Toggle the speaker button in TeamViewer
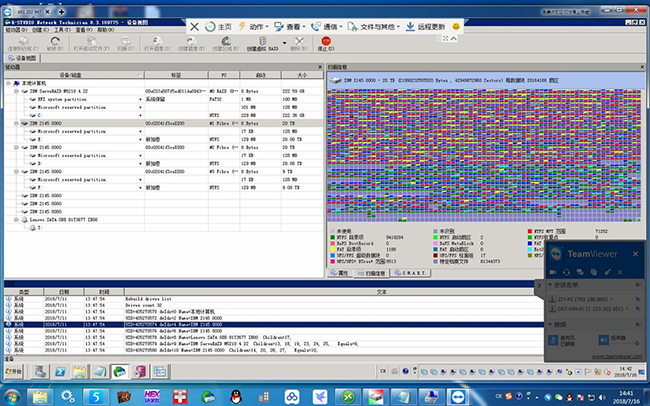 click(x=604, y=340)
